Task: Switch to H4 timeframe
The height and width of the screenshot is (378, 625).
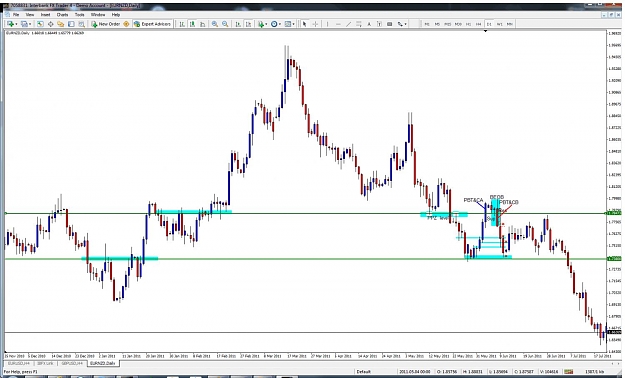Action: click(478, 24)
